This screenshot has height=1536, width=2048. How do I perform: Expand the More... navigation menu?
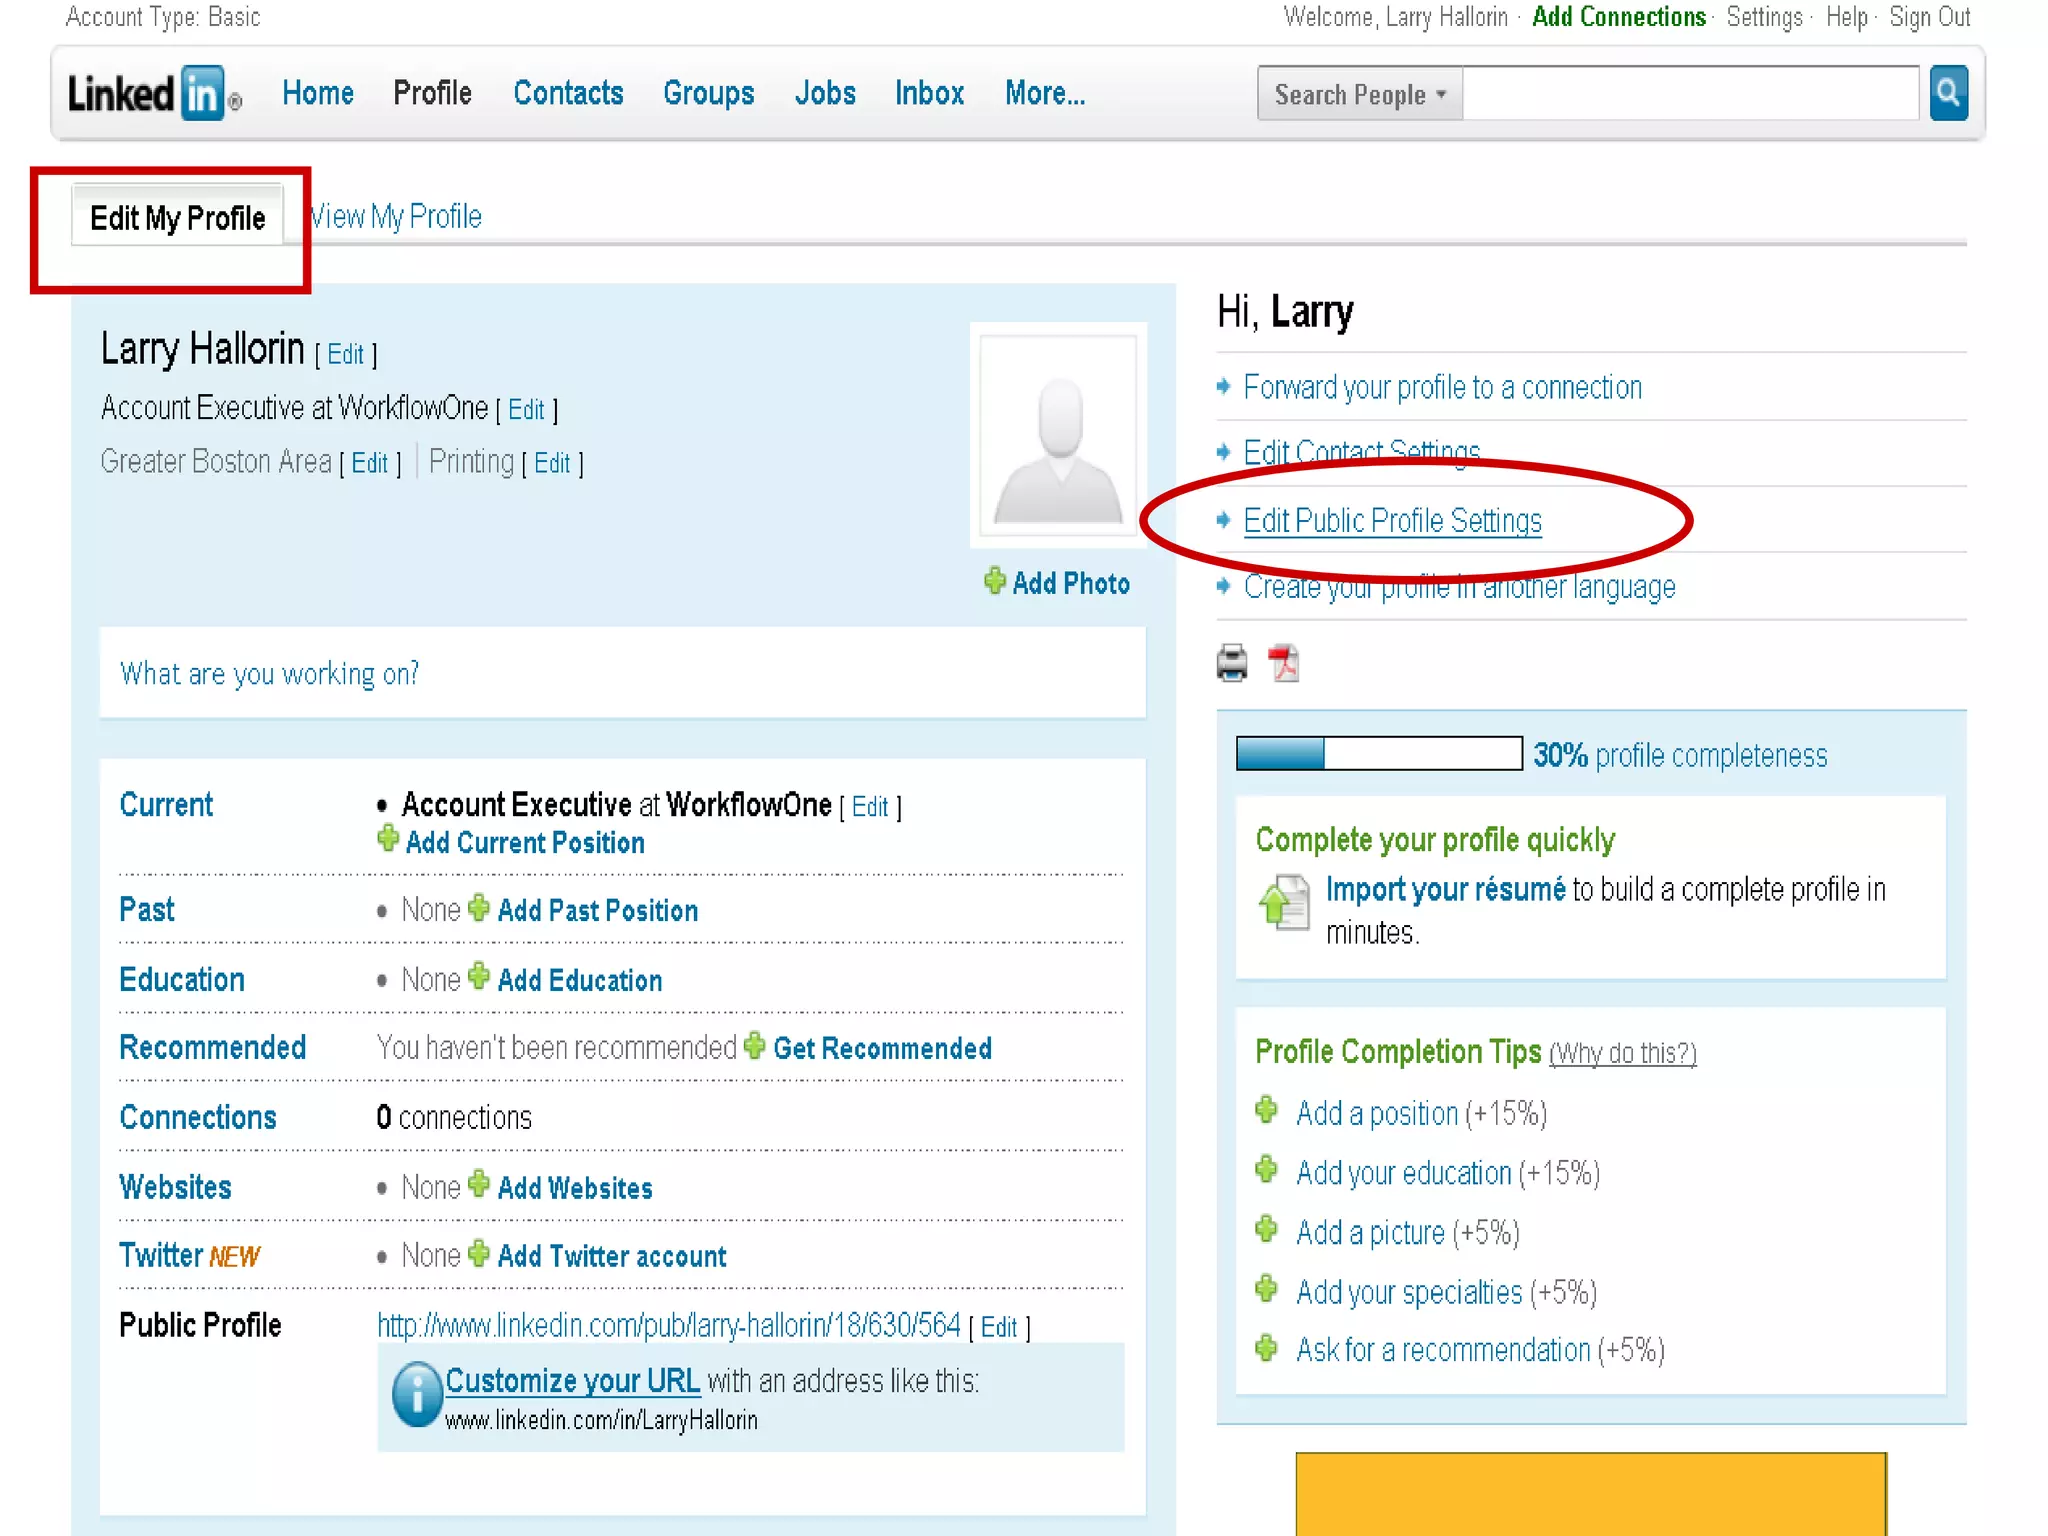1044,94
